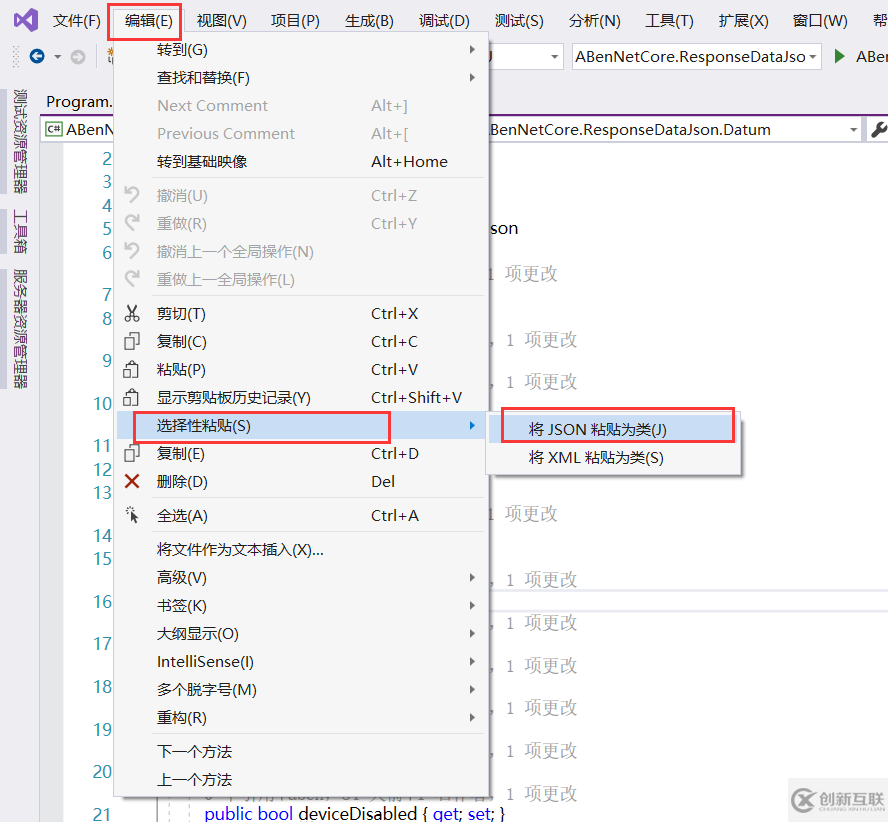Click the C# project icon in navigation bar
The width and height of the screenshot is (888, 822).
point(54,129)
